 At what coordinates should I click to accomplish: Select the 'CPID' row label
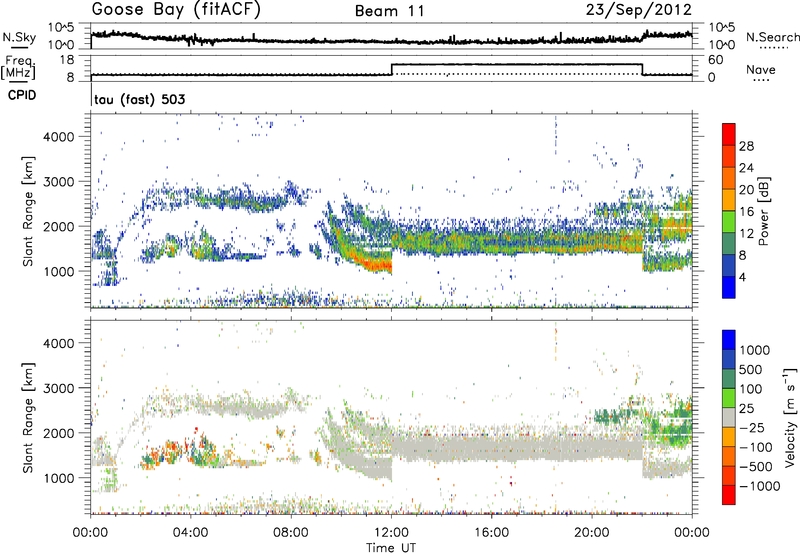tap(22, 95)
